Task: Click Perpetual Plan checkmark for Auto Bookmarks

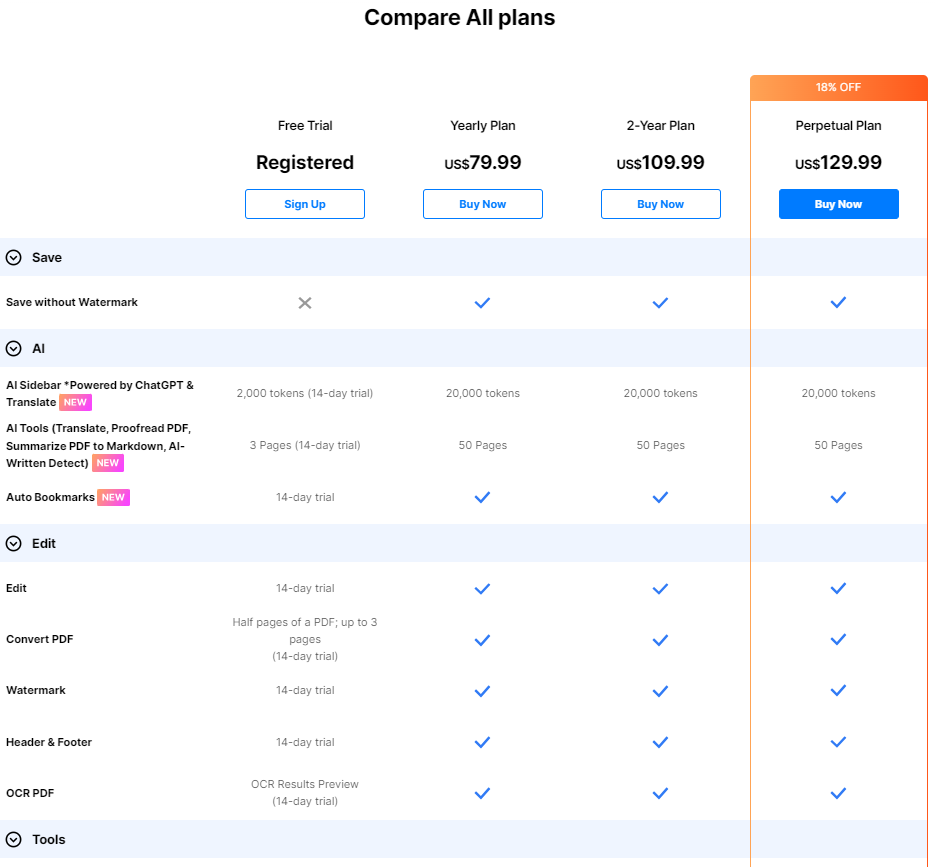Action: (838, 497)
